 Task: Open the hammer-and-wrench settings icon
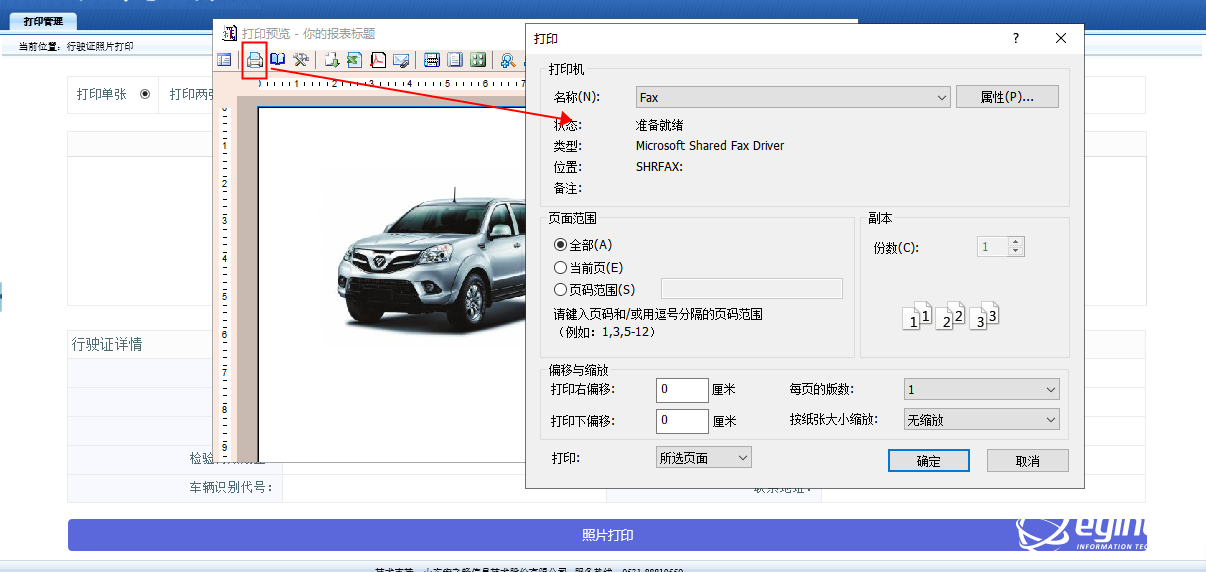point(300,60)
